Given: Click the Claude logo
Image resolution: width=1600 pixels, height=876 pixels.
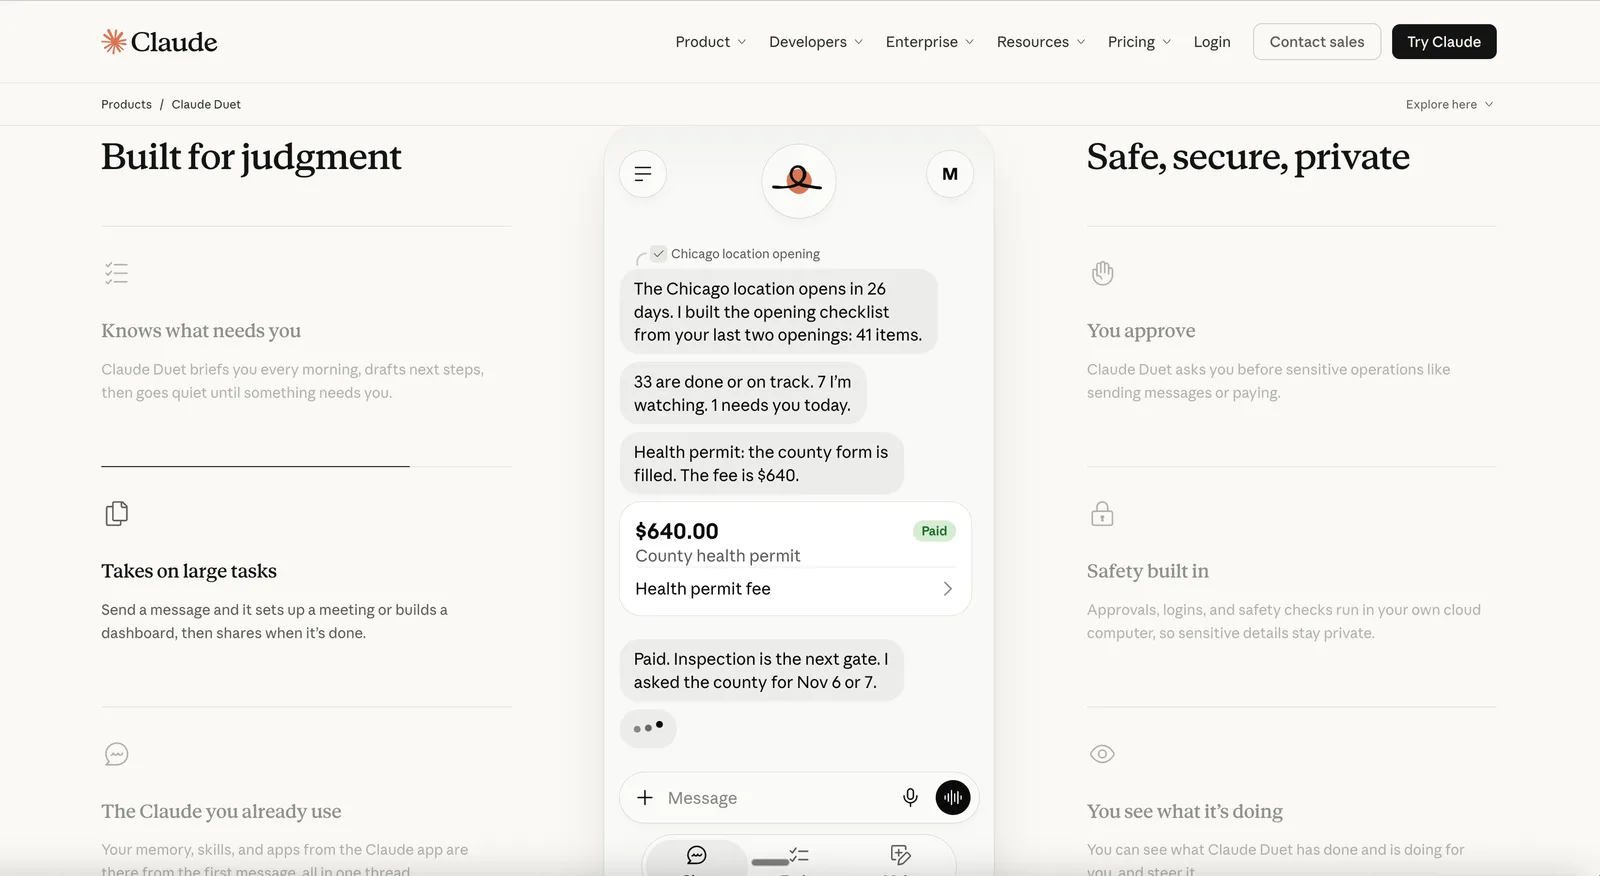Looking at the screenshot, I should pyautogui.click(x=159, y=42).
